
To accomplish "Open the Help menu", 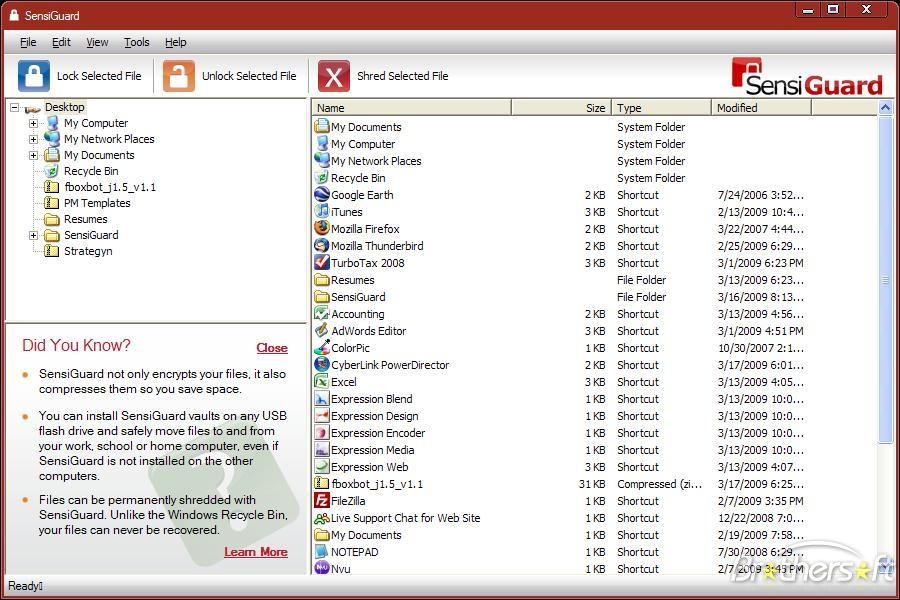I will [x=176, y=42].
